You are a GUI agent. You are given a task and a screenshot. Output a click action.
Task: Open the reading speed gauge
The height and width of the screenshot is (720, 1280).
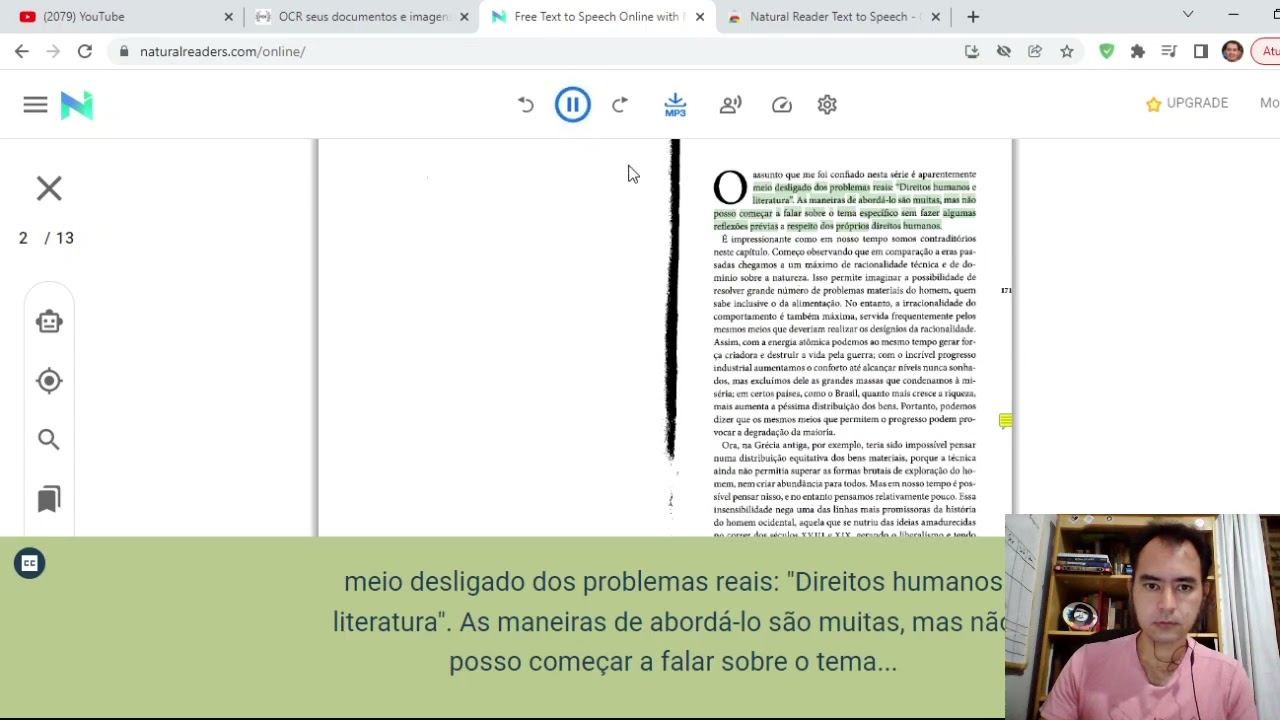point(782,104)
